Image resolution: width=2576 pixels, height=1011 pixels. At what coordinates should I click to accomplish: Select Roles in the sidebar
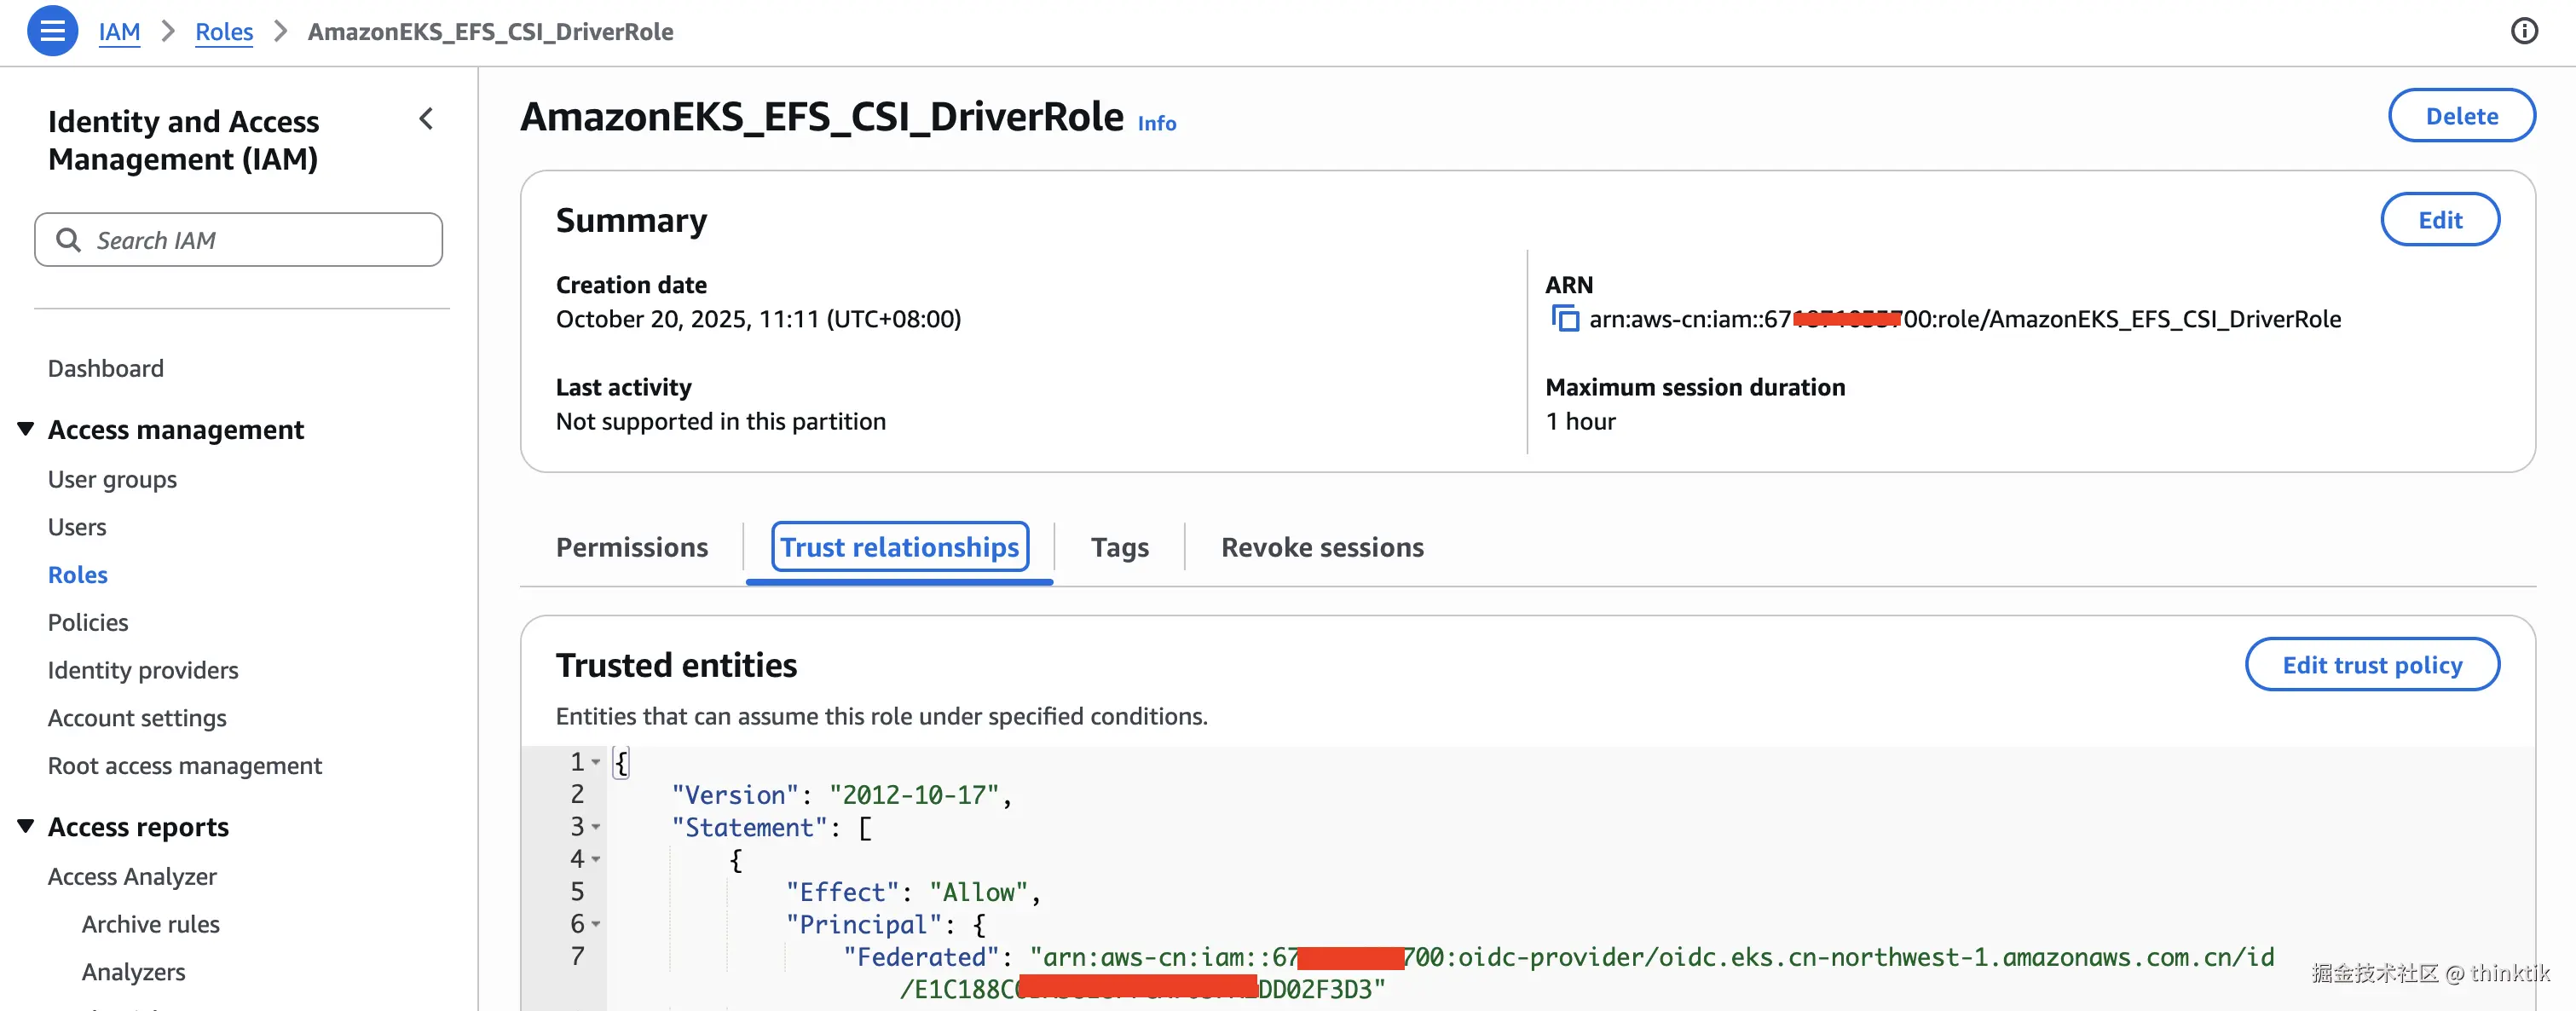click(x=78, y=575)
